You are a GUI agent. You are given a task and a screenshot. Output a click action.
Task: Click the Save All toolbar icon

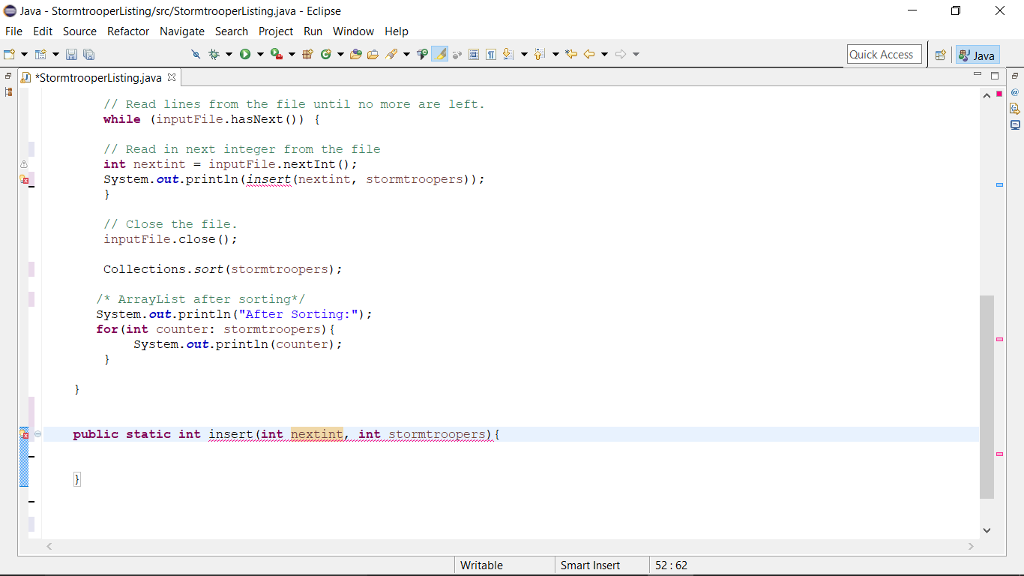89,54
